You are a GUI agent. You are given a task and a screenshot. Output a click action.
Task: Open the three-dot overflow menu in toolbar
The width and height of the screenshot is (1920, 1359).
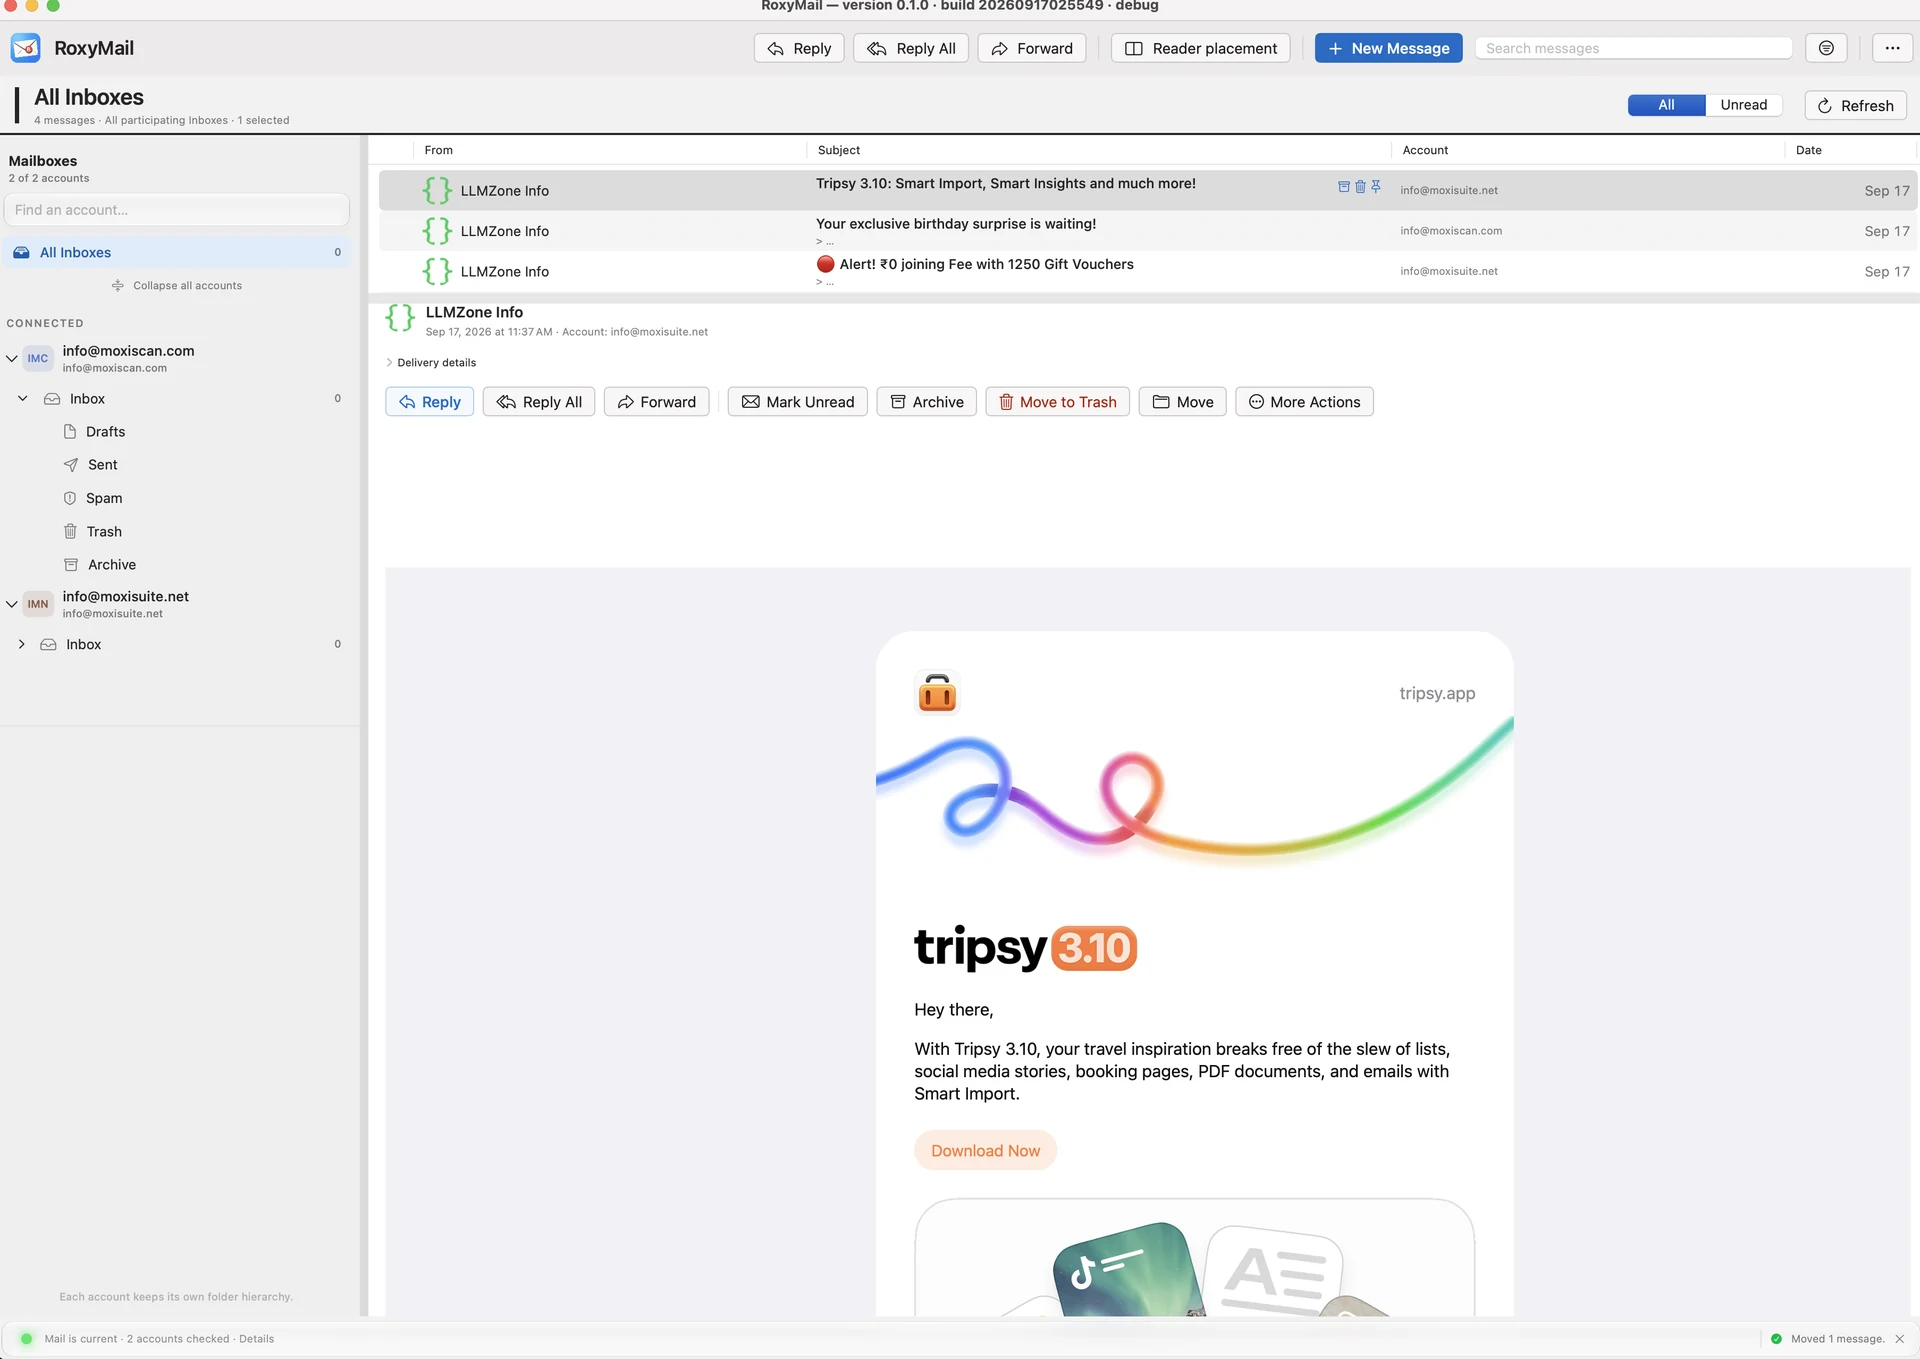point(1892,48)
